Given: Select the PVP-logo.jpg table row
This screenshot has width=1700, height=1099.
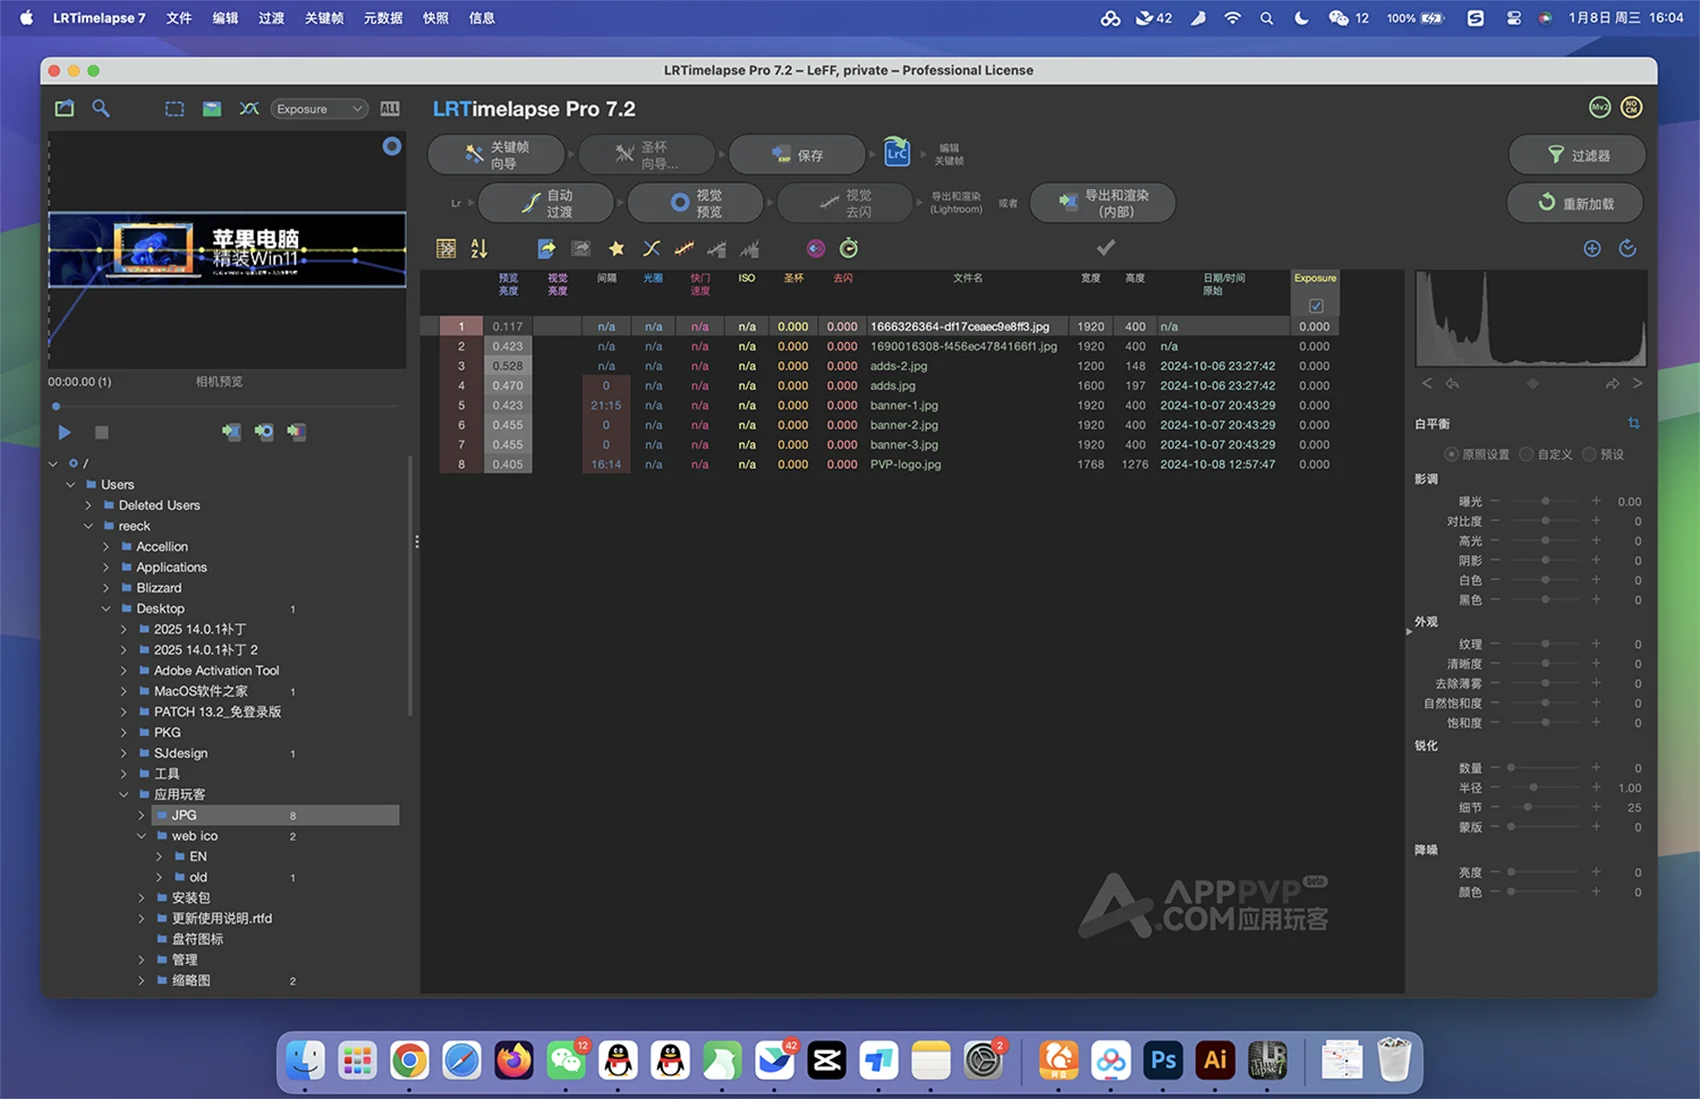Looking at the screenshot, I should coord(888,464).
